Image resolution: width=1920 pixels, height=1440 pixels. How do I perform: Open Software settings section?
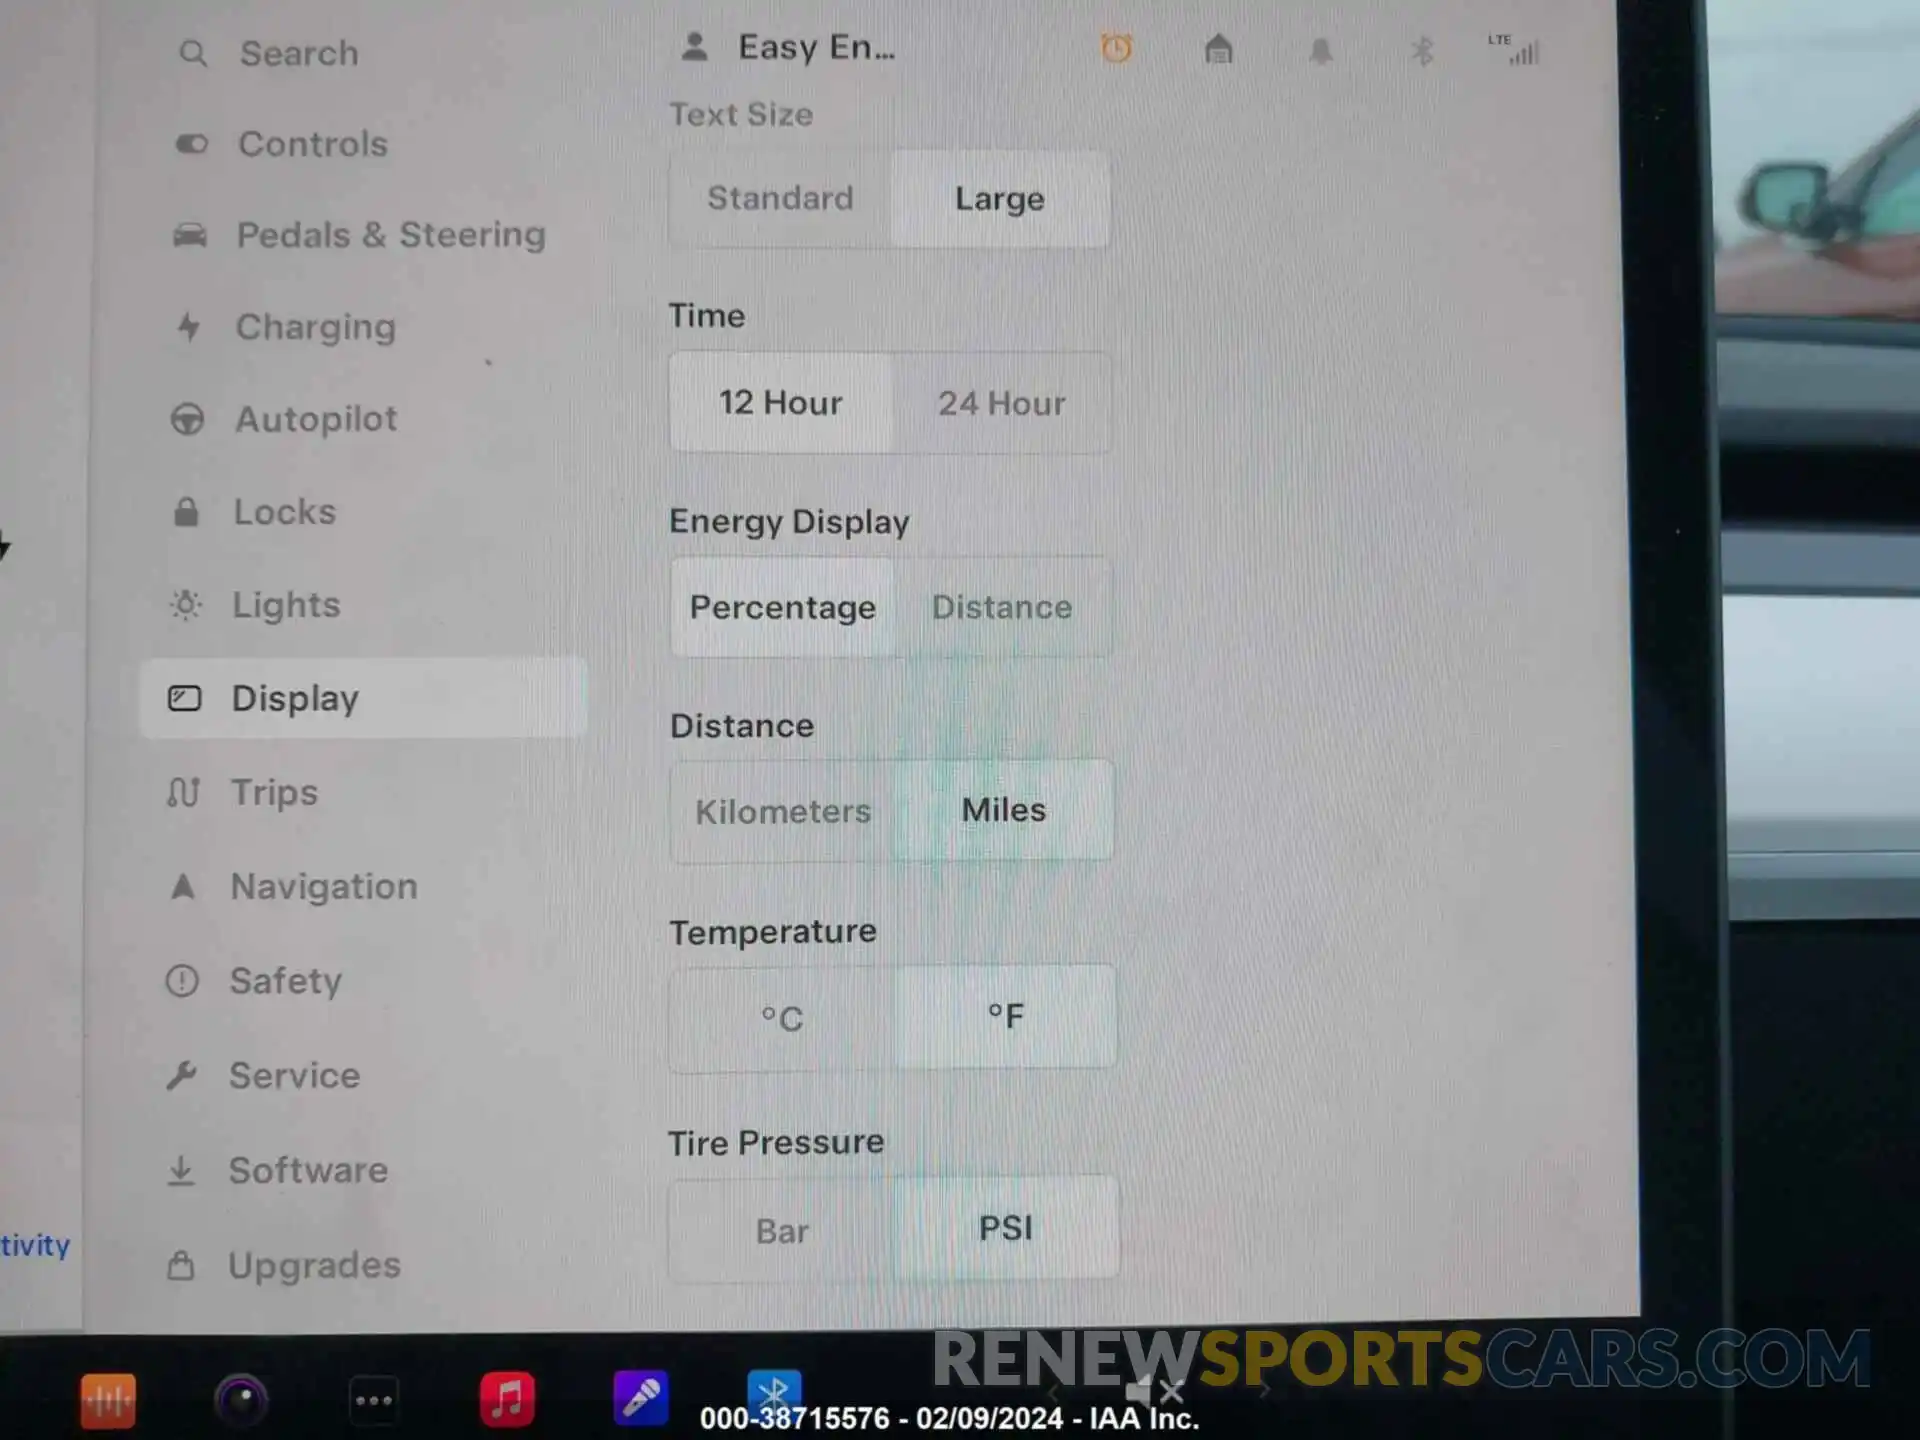[307, 1169]
